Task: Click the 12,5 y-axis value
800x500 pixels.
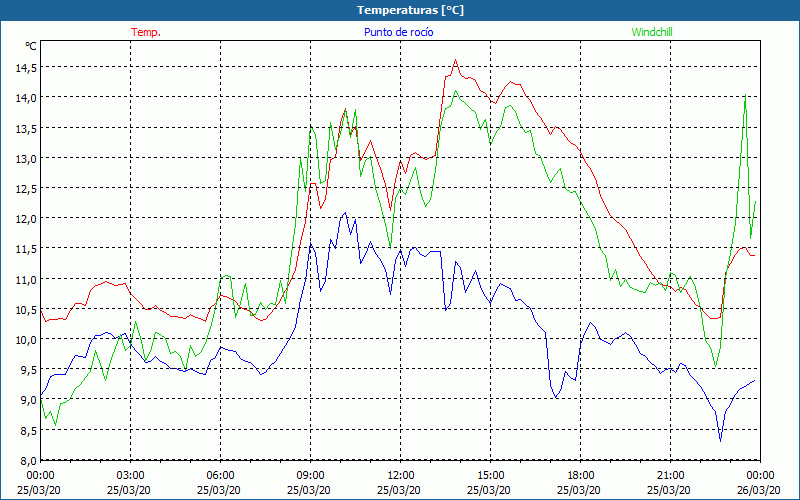Action: [x=26, y=188]
